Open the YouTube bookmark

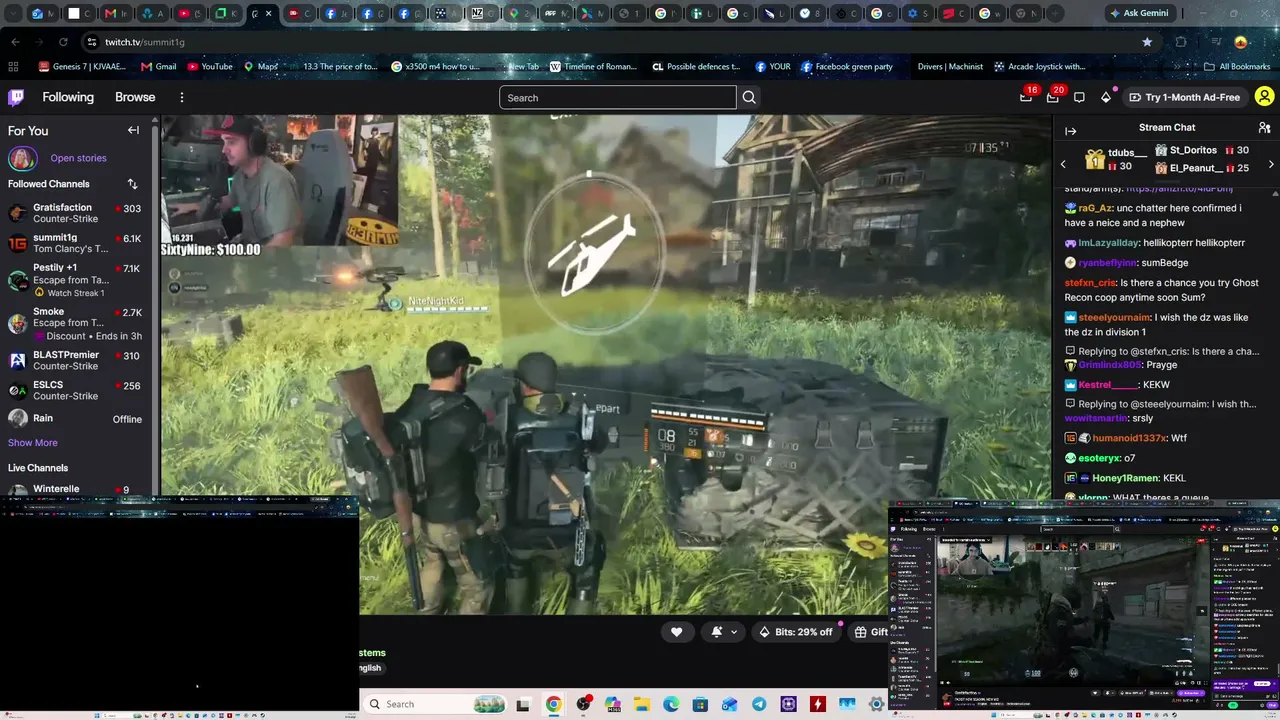point(210,67)
